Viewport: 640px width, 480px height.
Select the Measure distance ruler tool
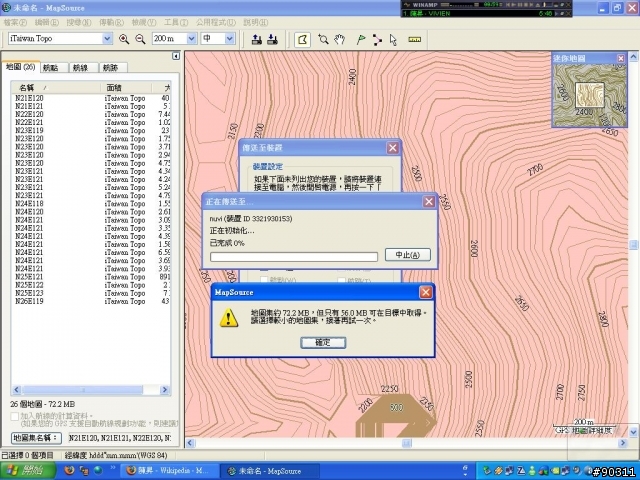click(x=414, y=40)
